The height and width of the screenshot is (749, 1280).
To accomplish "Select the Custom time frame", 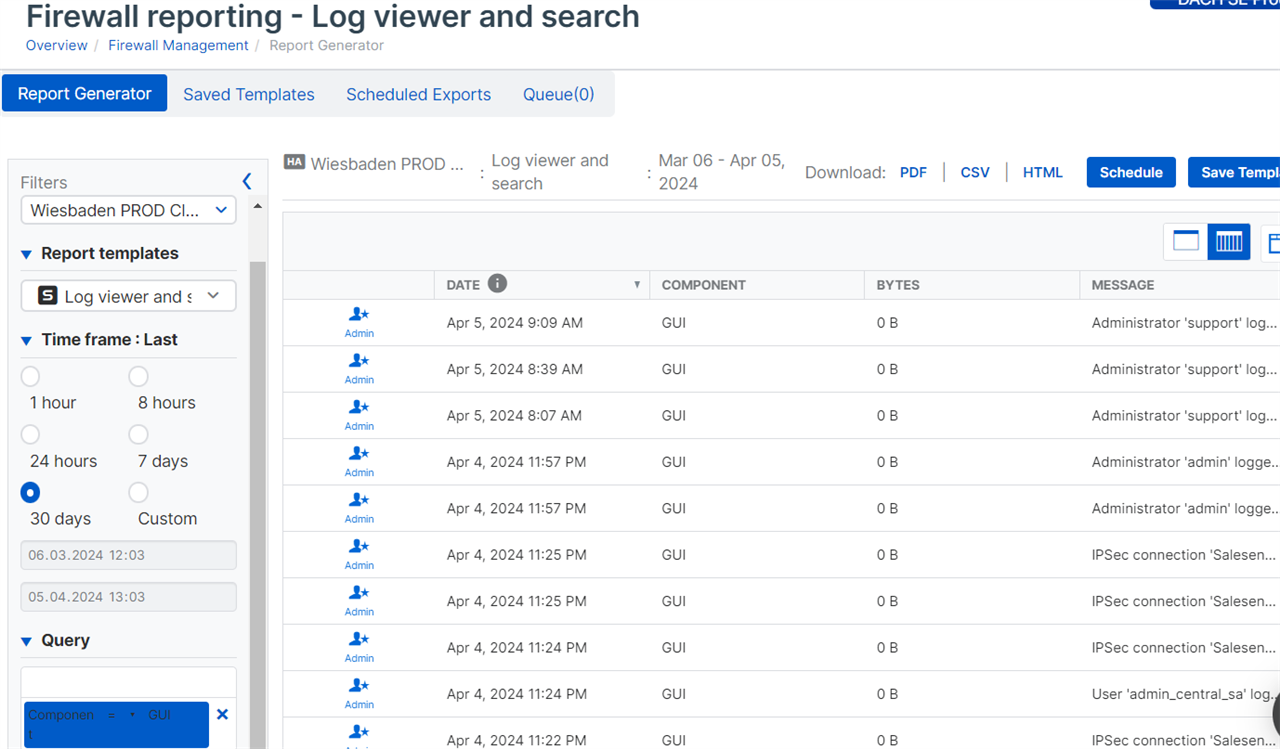I will pos(138,492).
